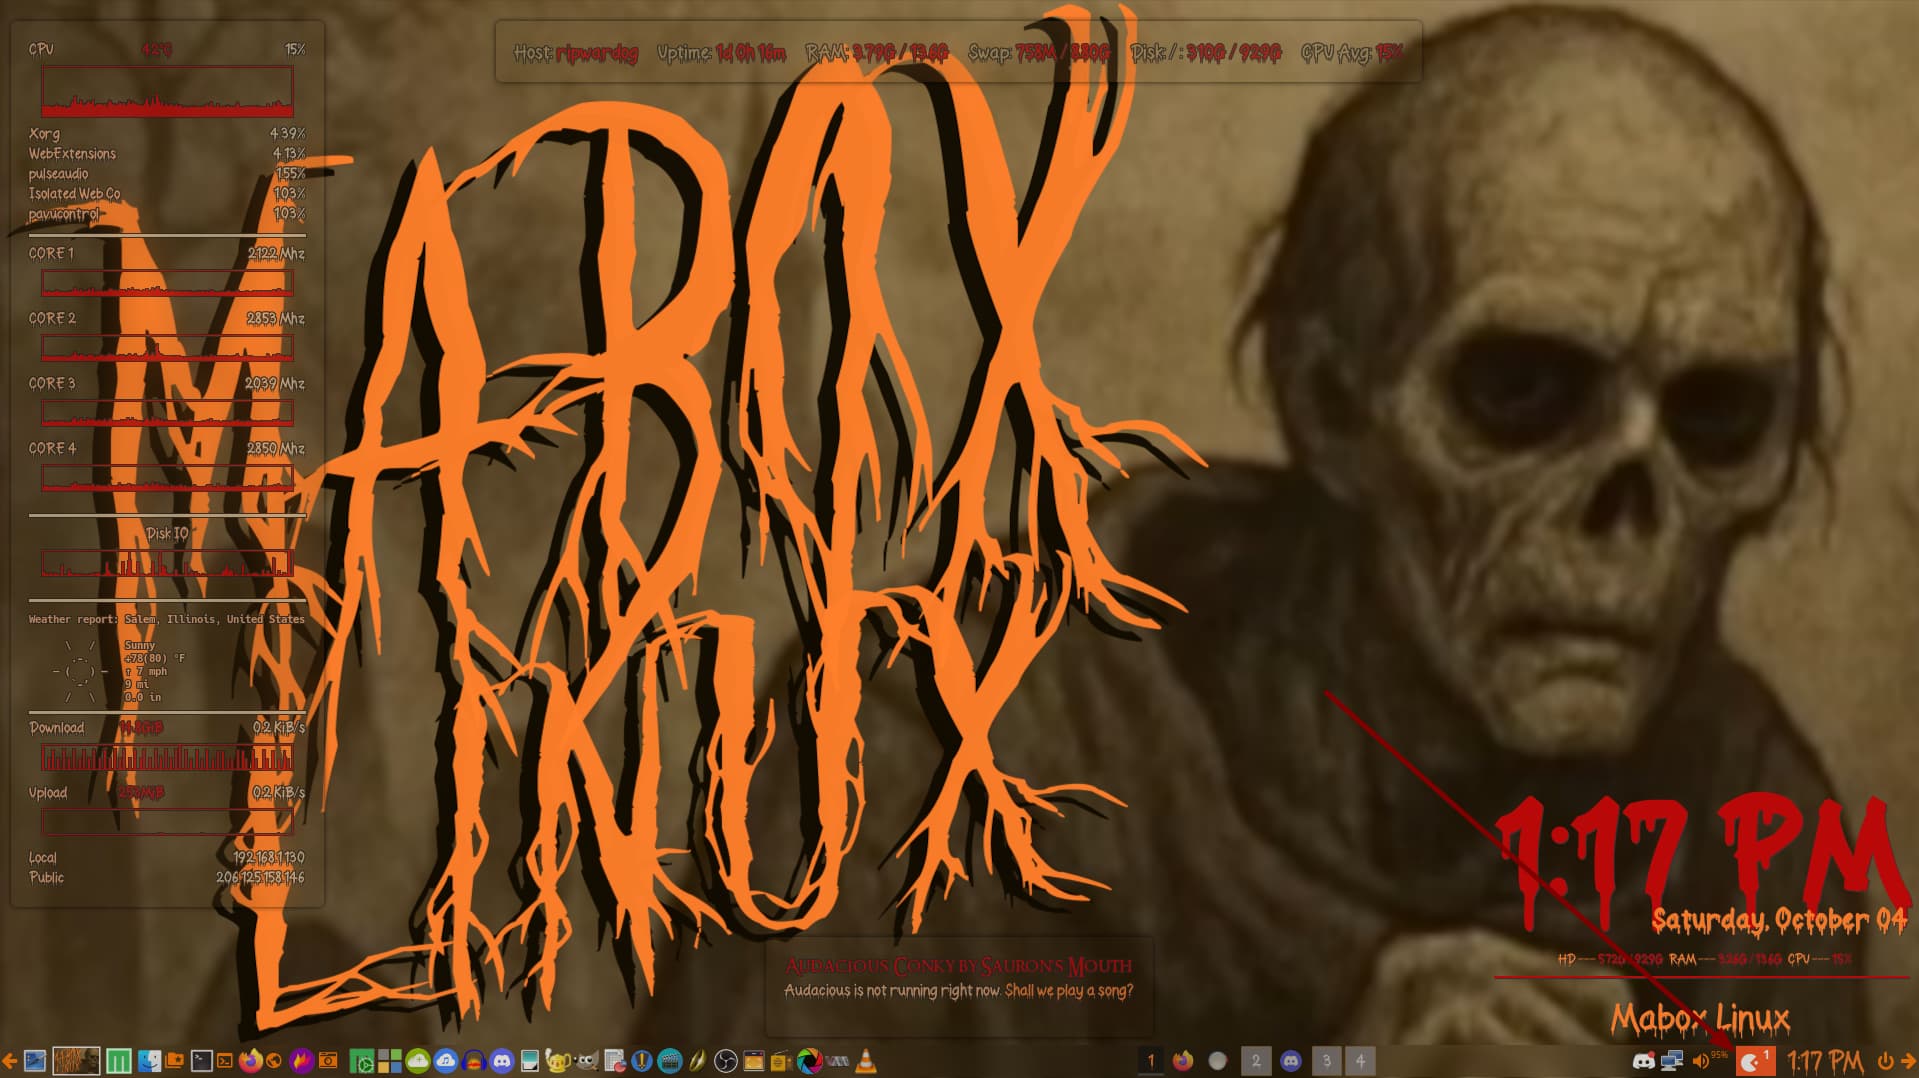Click the Discord system tray icon
This screenshot has height=1078, width=1919.
click(1643, 1061)
